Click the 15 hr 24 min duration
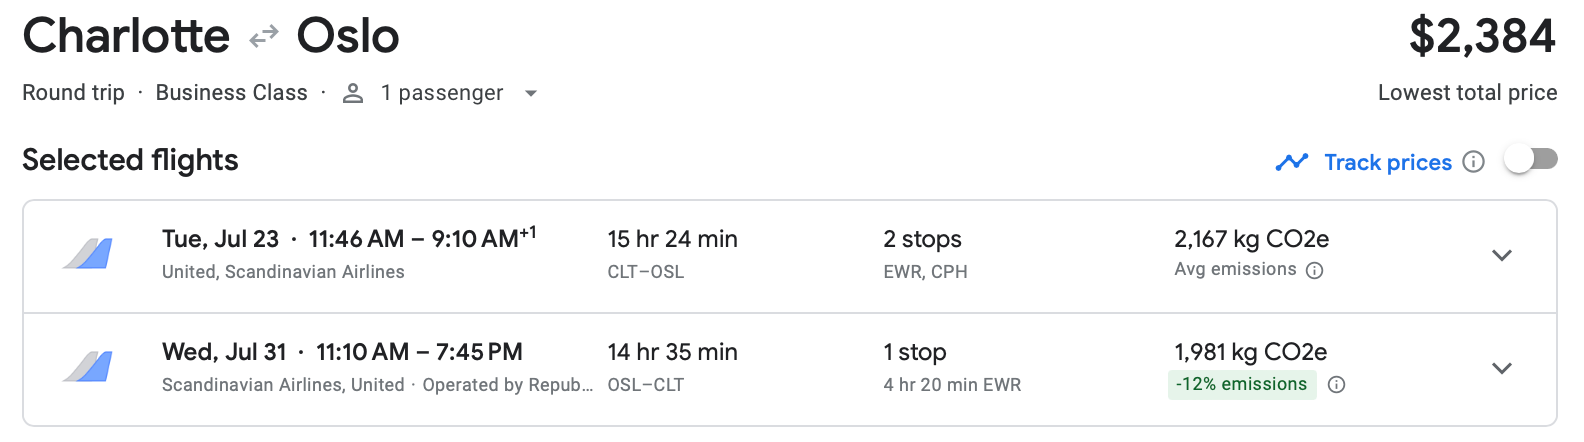 [672, 240]
